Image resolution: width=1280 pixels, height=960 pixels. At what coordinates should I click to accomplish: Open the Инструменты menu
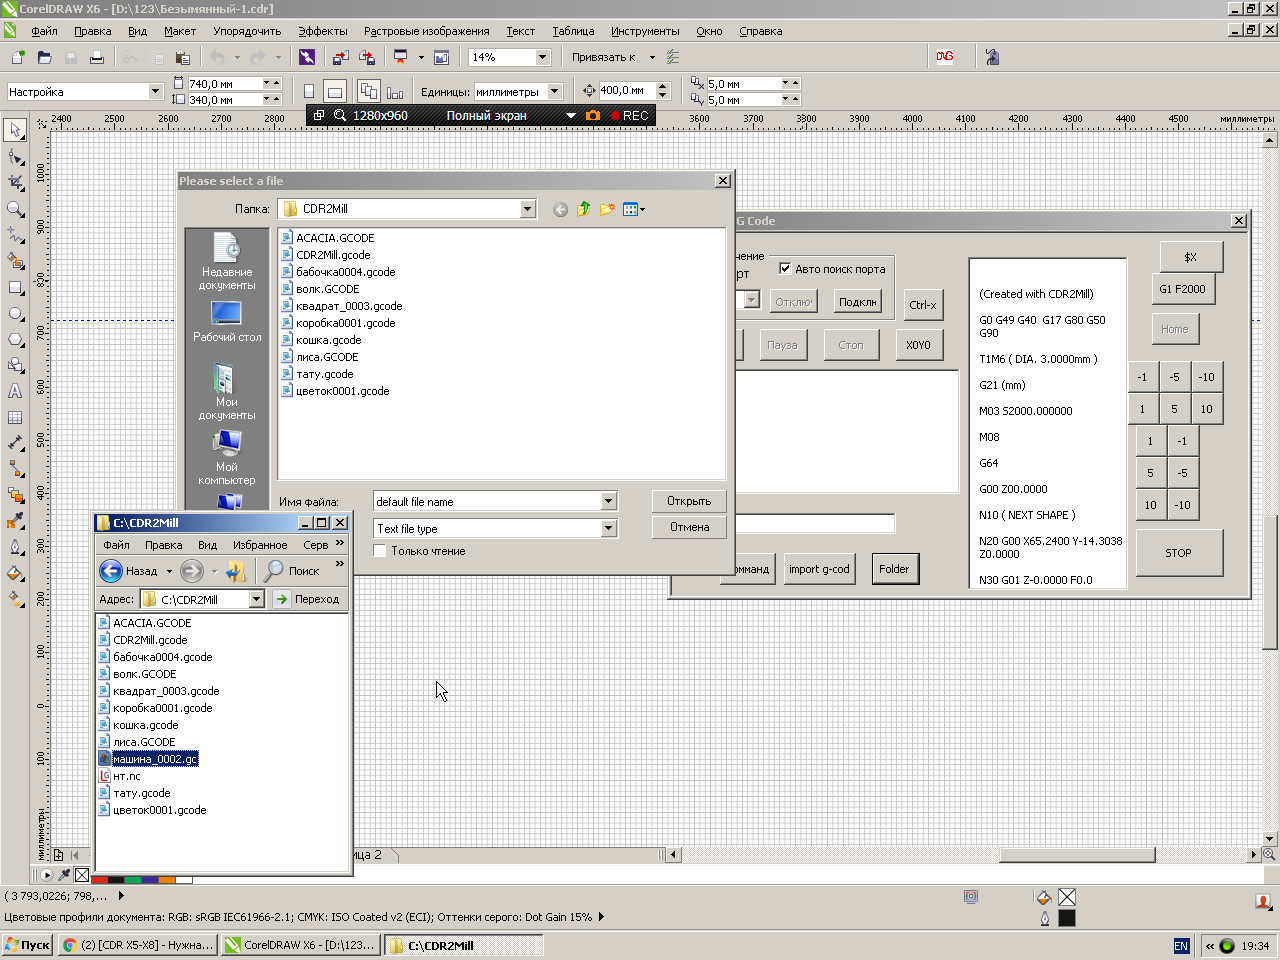[644, 31]
